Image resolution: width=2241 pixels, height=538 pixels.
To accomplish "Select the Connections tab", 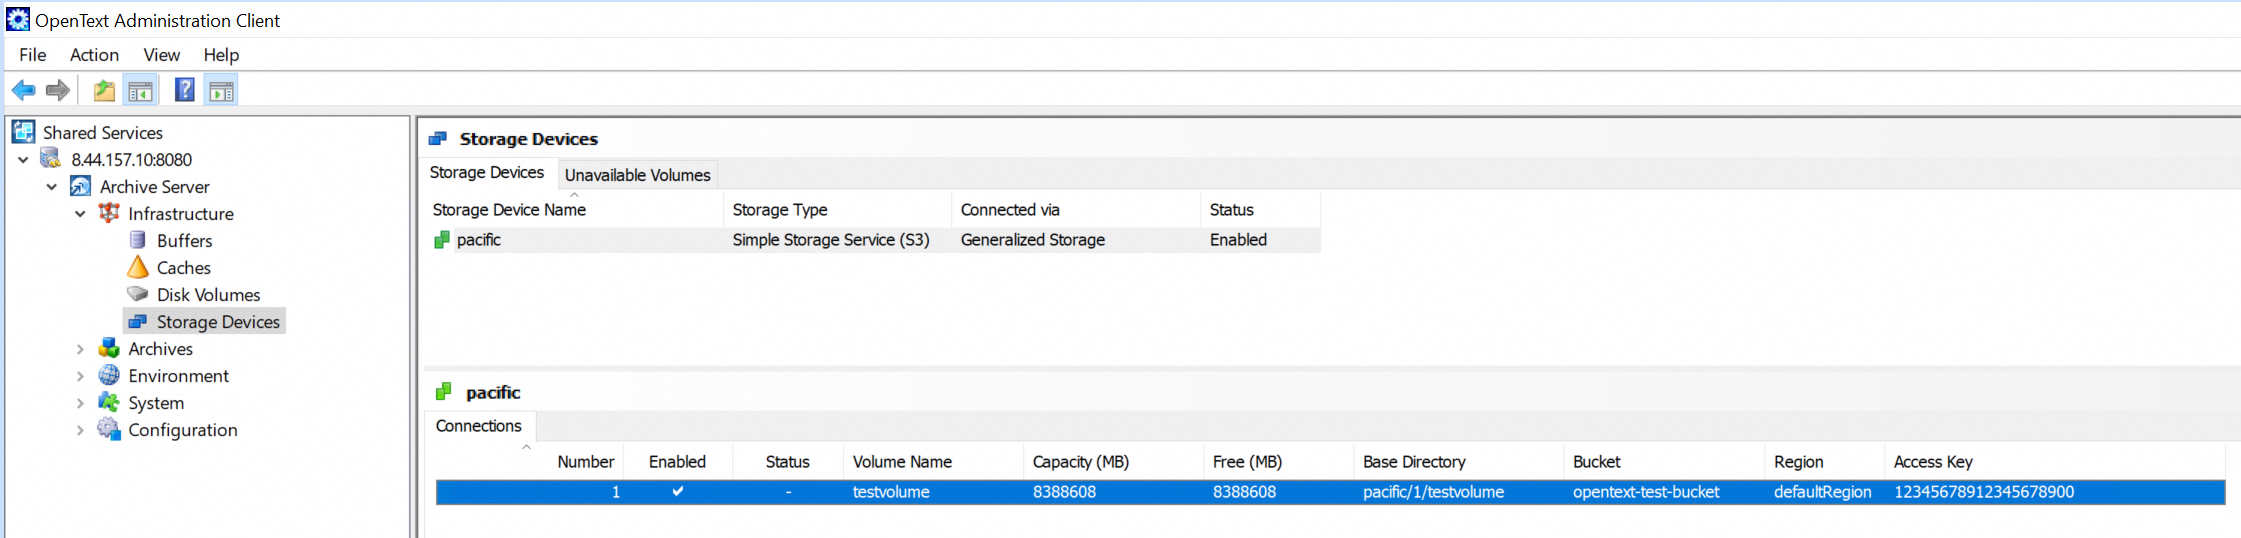I will (479, 426).
